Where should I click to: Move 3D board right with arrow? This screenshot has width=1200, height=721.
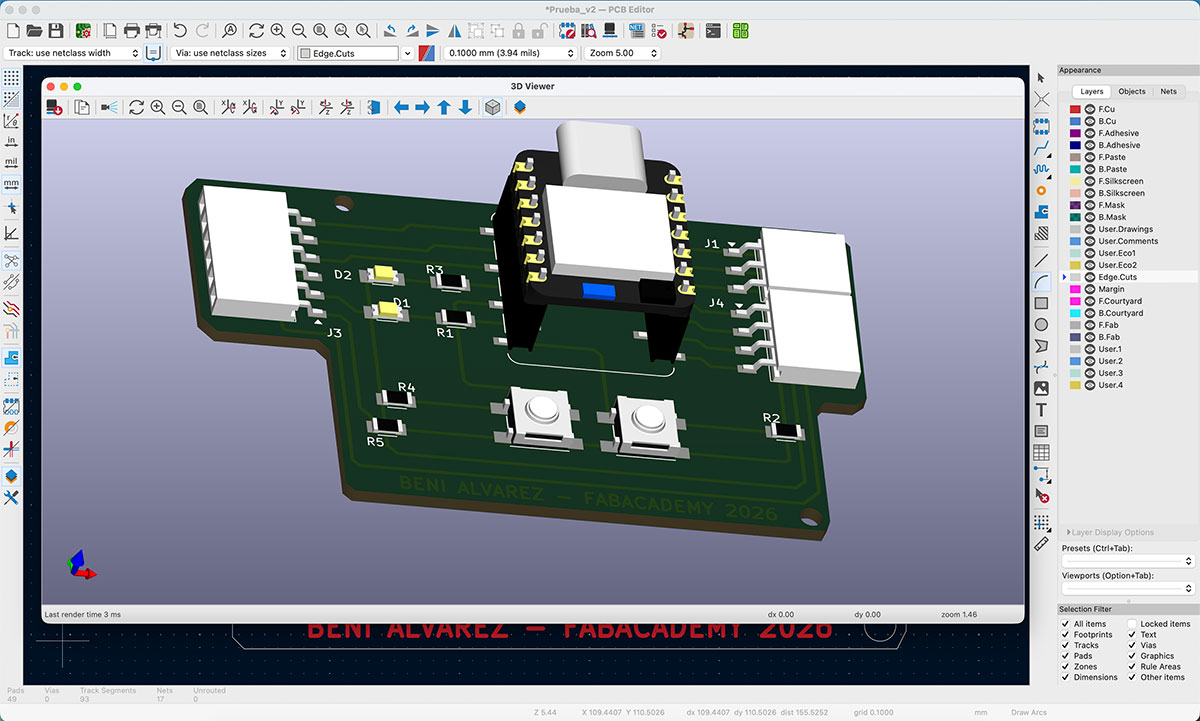(x=422, y=107)
